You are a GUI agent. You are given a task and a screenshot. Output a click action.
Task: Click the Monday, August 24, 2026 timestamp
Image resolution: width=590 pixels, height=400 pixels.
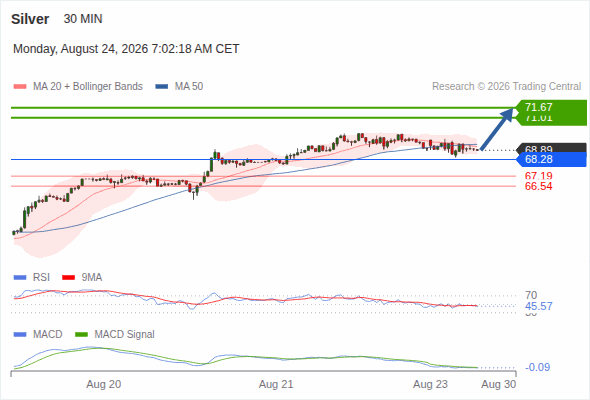point(126,49)
